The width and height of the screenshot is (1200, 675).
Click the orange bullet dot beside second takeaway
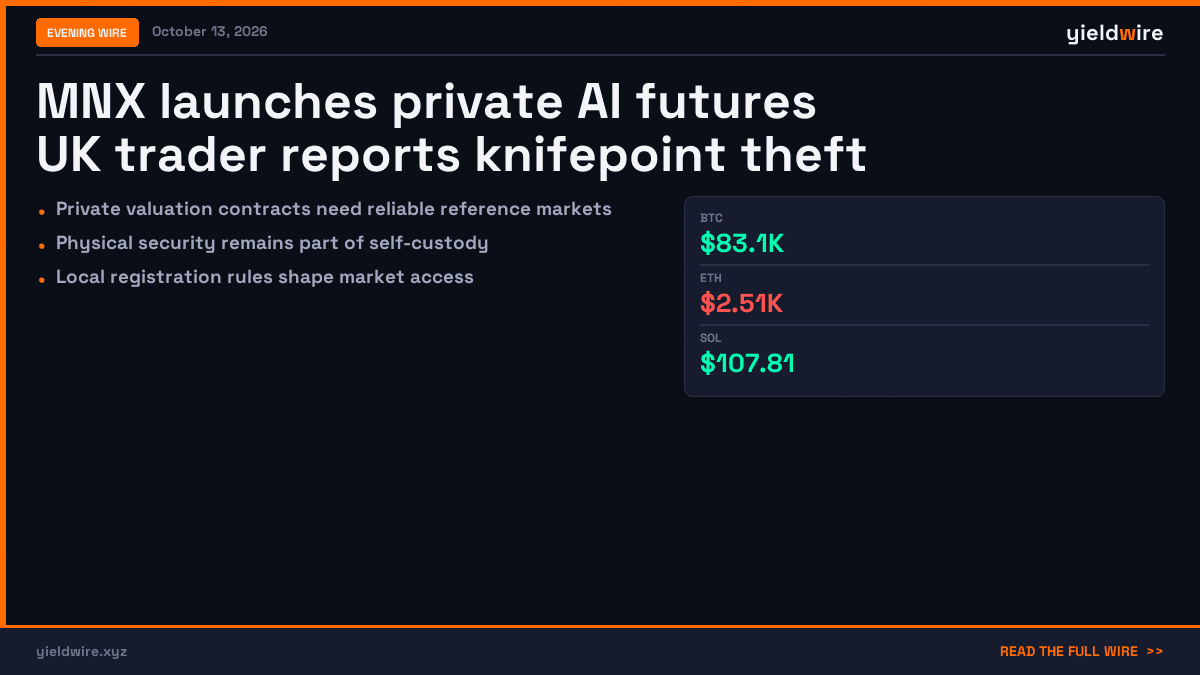point(41,246)
